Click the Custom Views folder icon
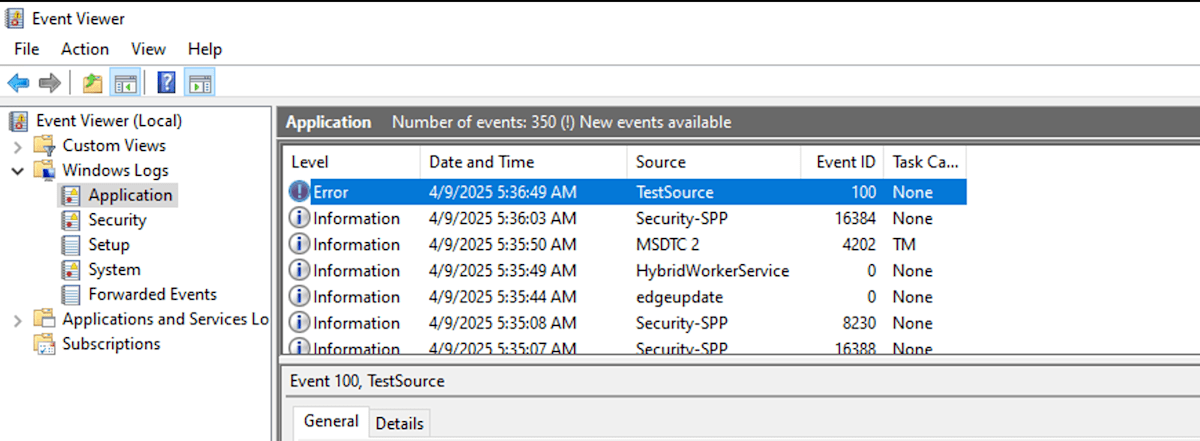The width and height of the screenshot is (1200, 441). click(45, 146)
